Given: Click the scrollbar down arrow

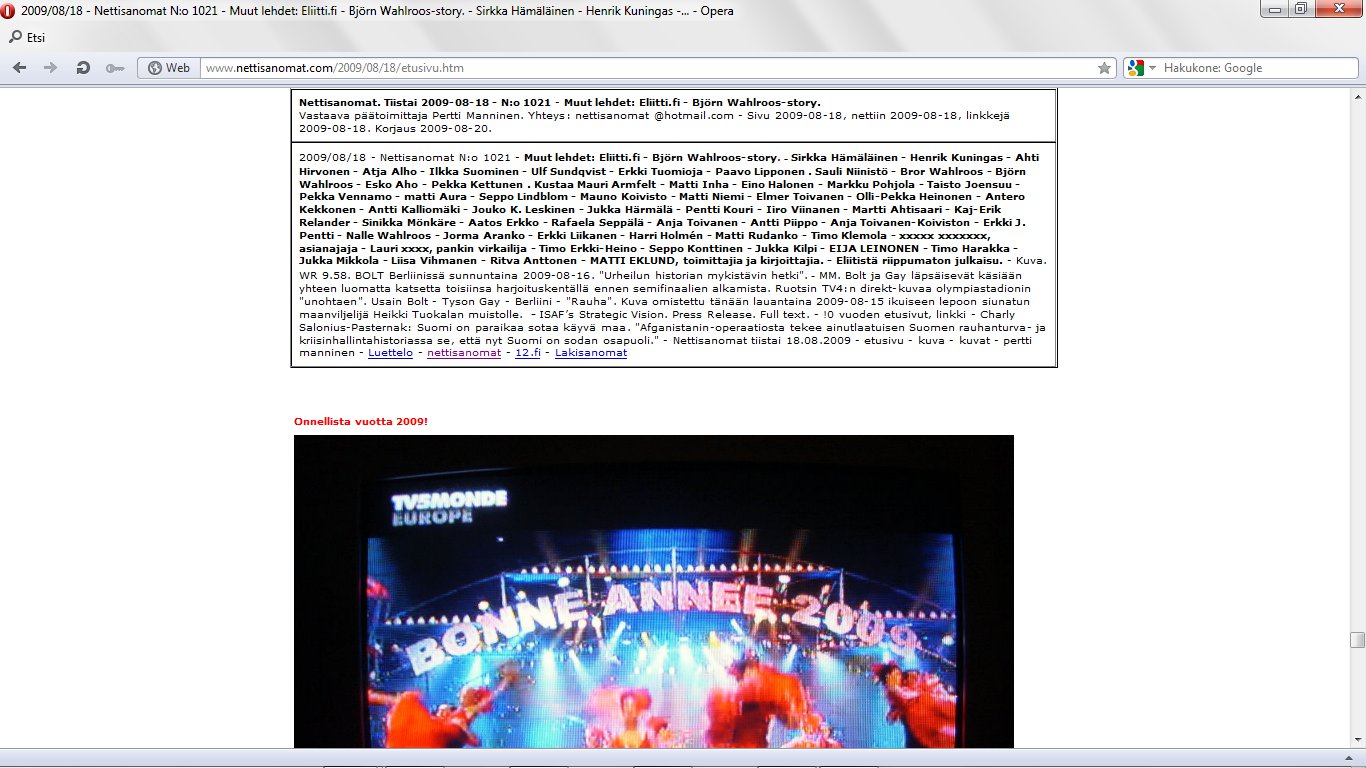Looking at the screenshot, I should click(1357, 739).
